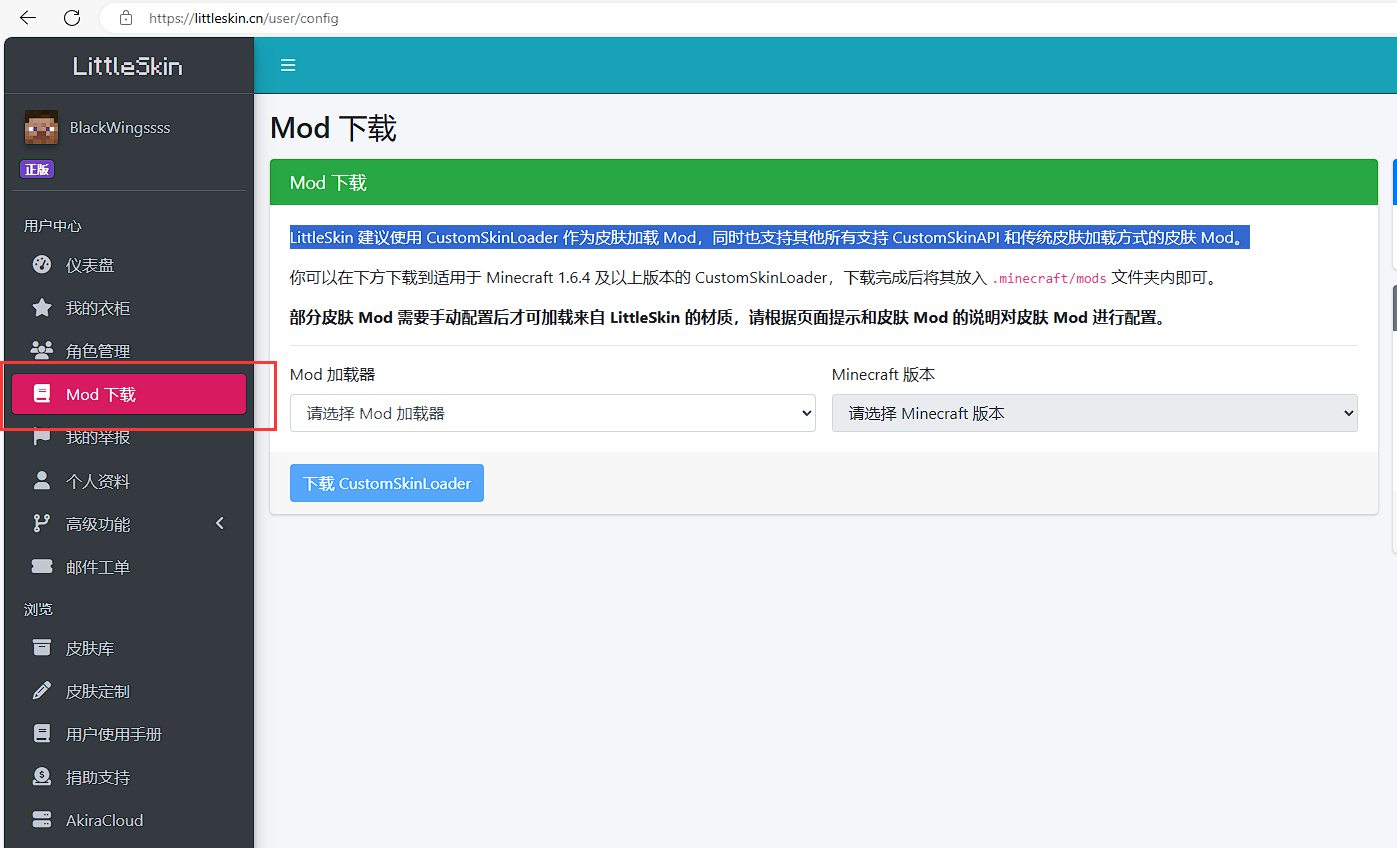Click the dashboard gauge icon (仪表盘)
The height and width of the screenshot is (848, 1397).
tap(41, 265)
